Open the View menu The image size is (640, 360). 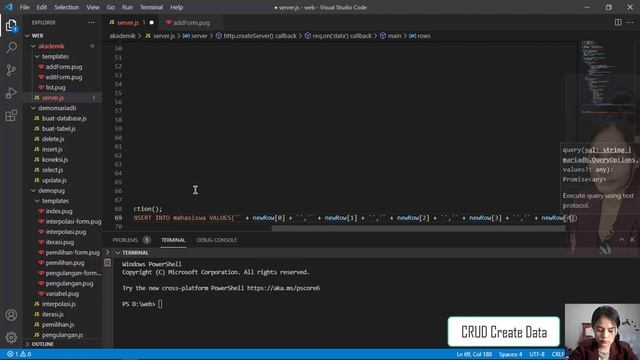pos(93,7)
